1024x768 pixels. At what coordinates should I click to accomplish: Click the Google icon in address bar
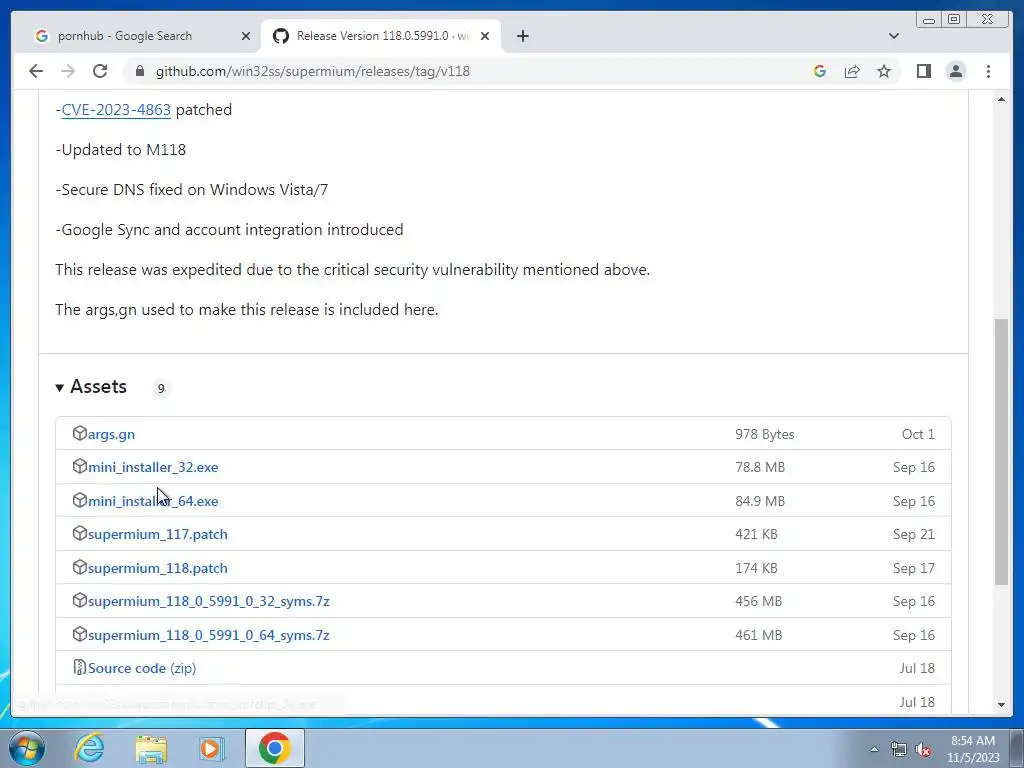coord(820,71)
